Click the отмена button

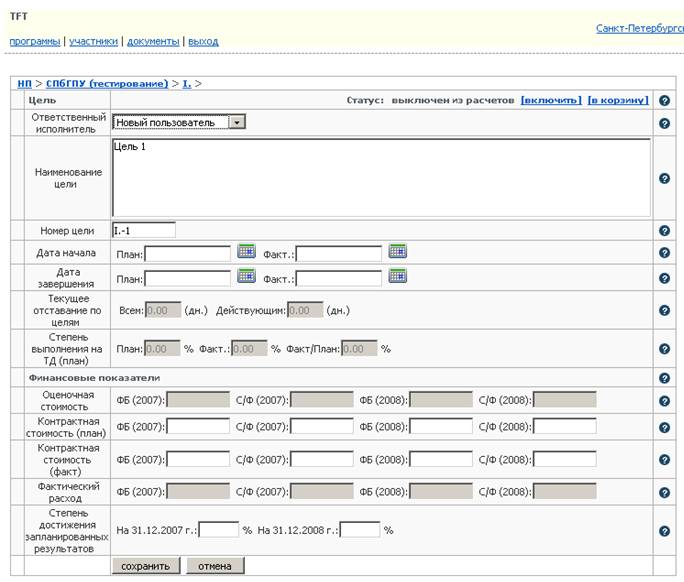[215, 566]
